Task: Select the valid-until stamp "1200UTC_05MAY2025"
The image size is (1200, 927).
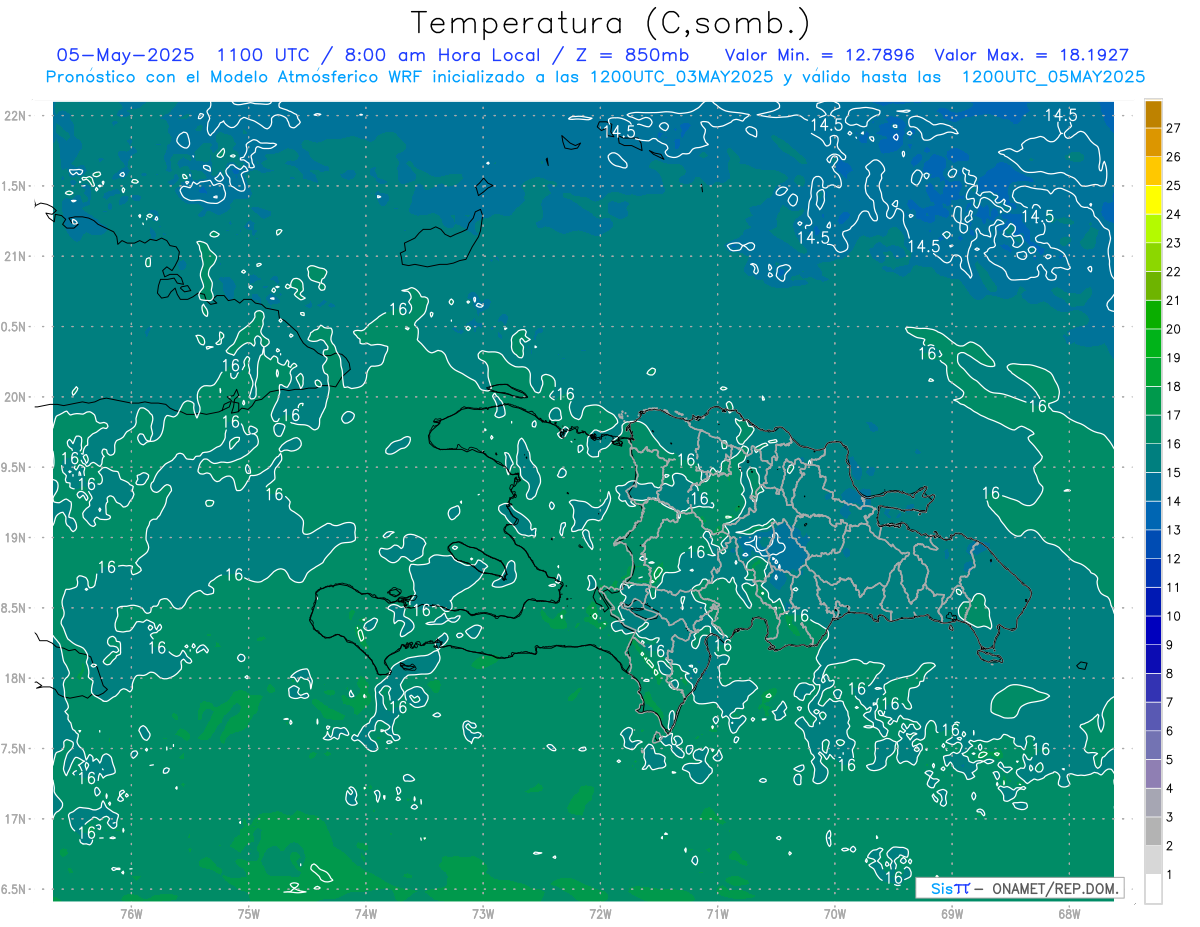Action: (1053, 76)
